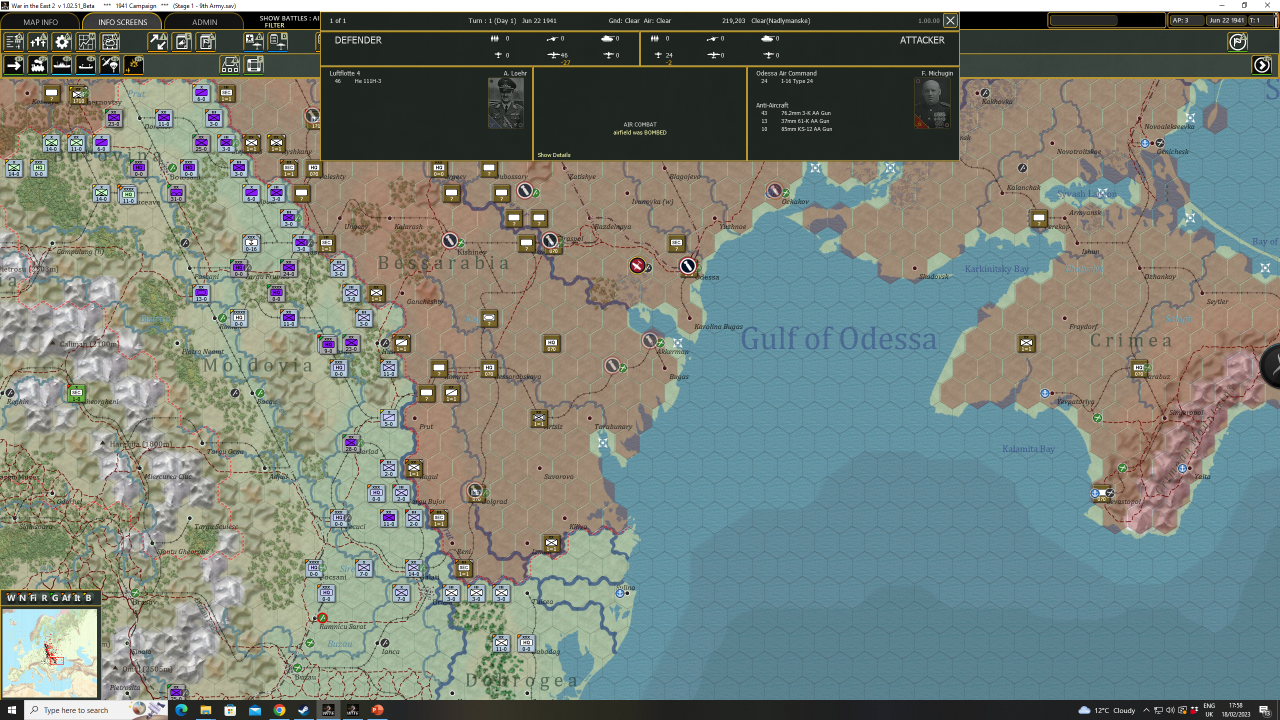Click the Windows search box

[x=75, y=710]
